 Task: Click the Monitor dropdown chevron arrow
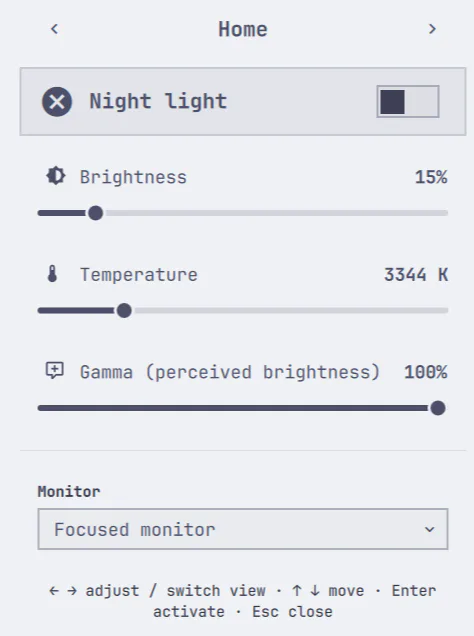point(429,529)
